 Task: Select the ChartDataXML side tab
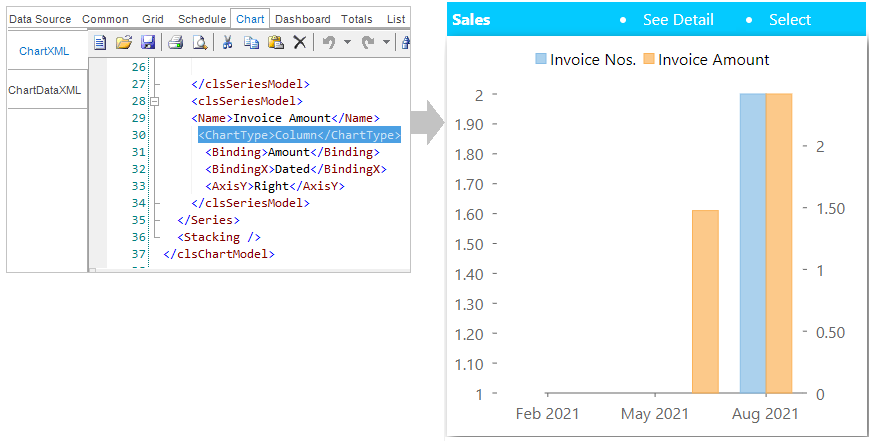point(45,90)
